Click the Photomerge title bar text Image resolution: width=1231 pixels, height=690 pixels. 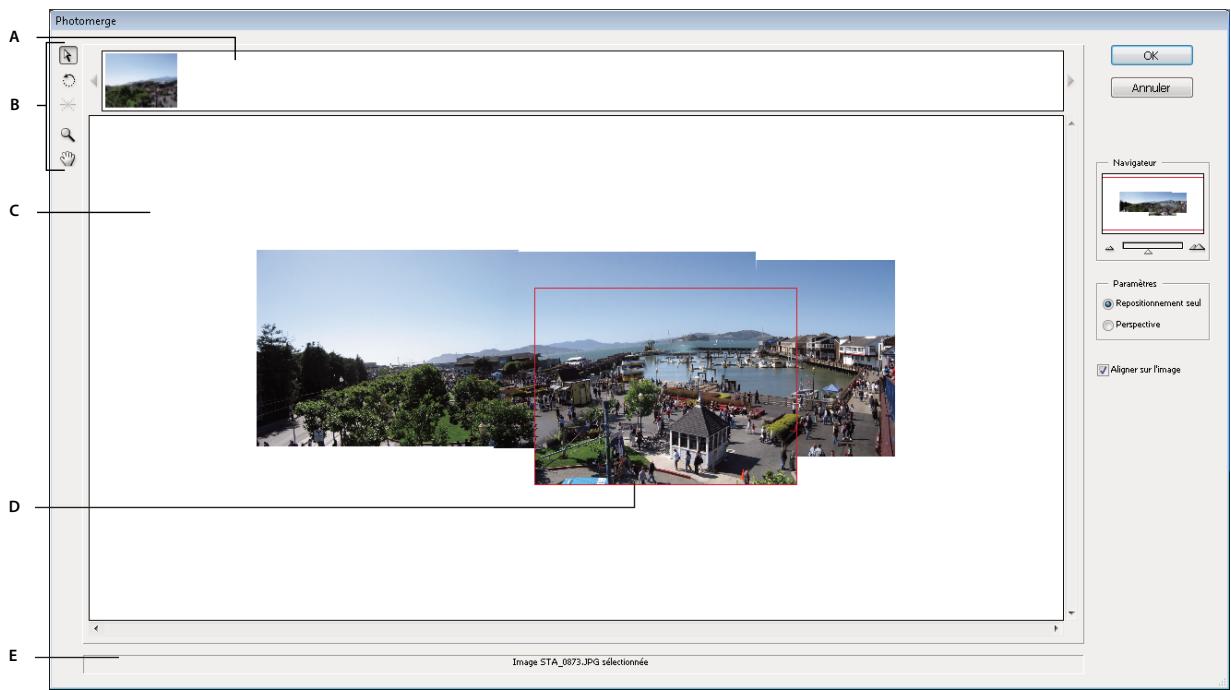coord(84,20)
